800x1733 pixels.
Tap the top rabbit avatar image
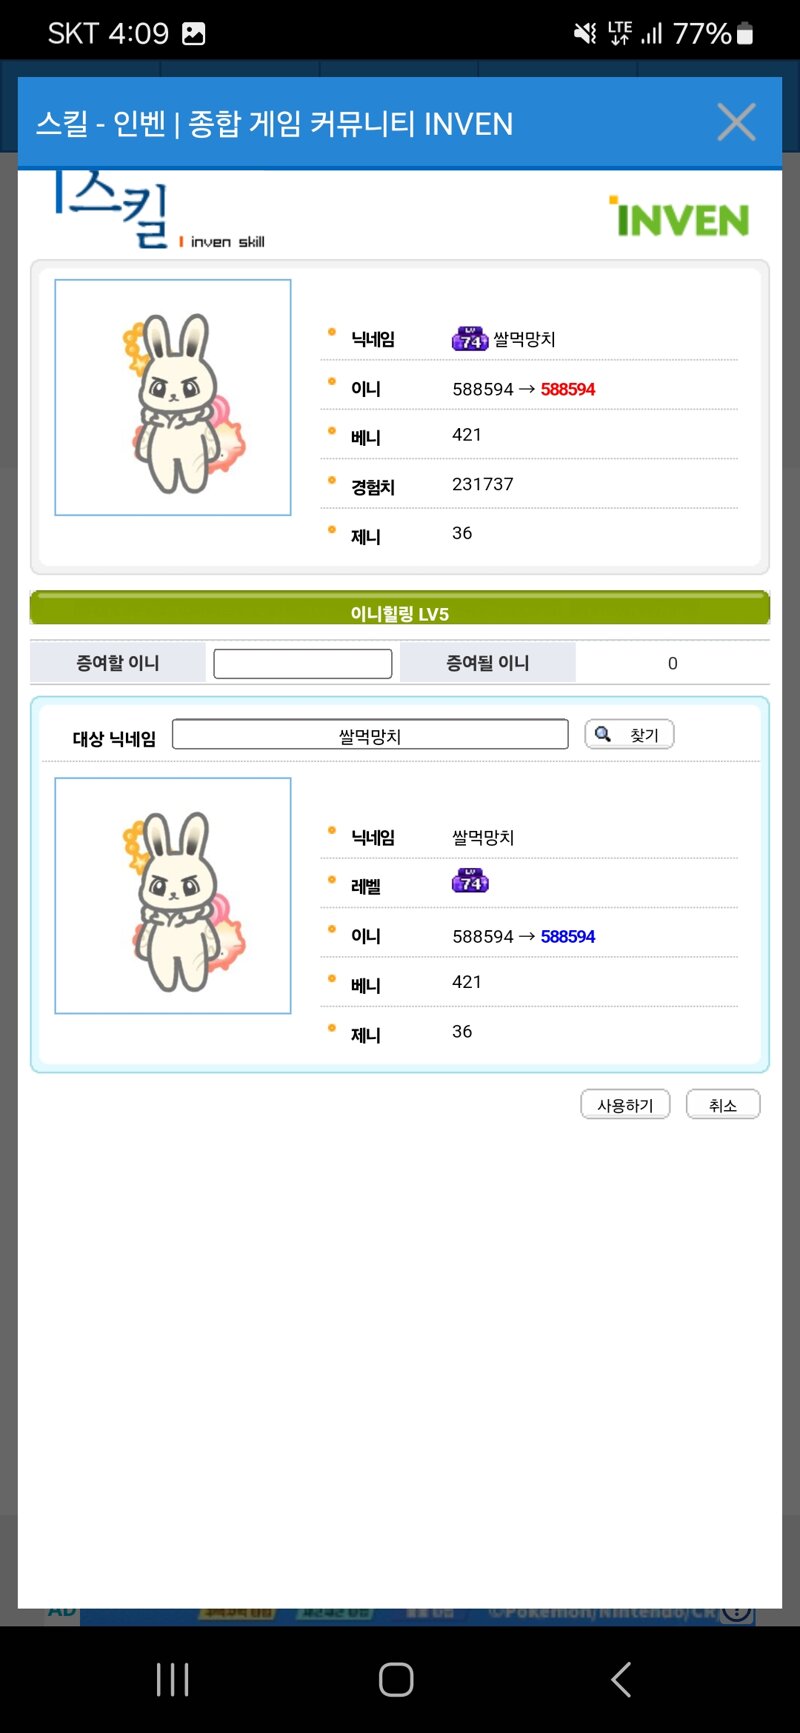[x=173, y=397]
